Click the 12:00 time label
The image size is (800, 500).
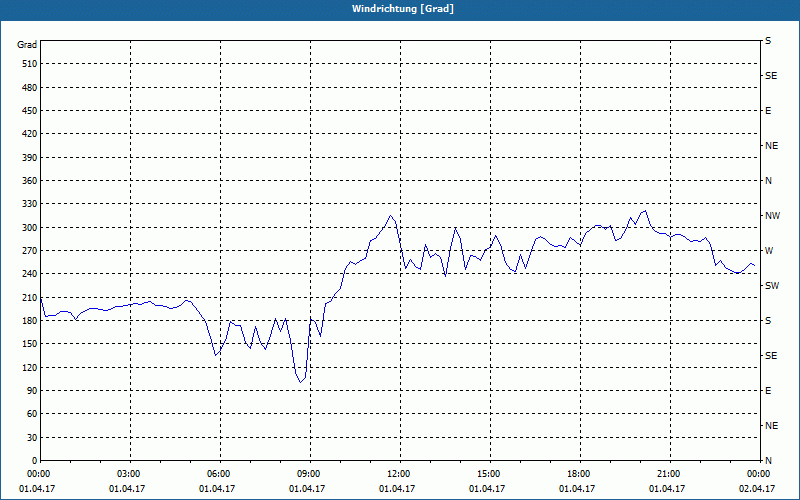coord(397,474)
